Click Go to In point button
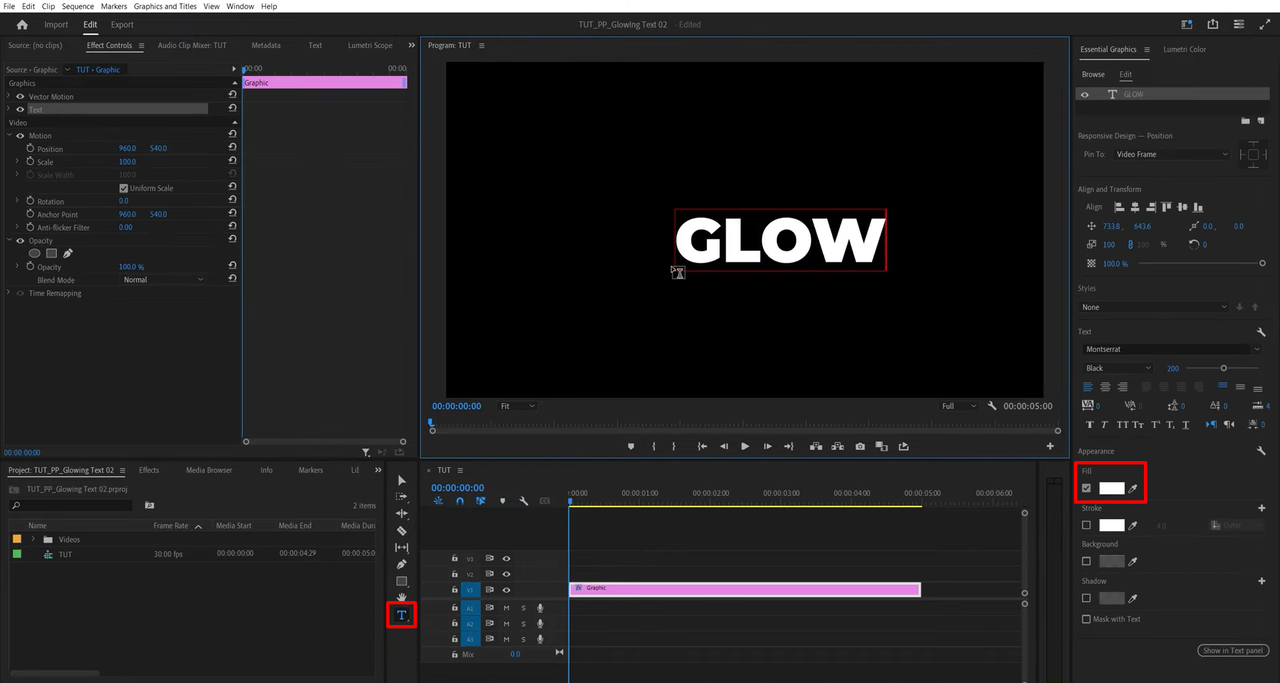Viewport: 1280px width, 683px height. (x=702, y=446)
